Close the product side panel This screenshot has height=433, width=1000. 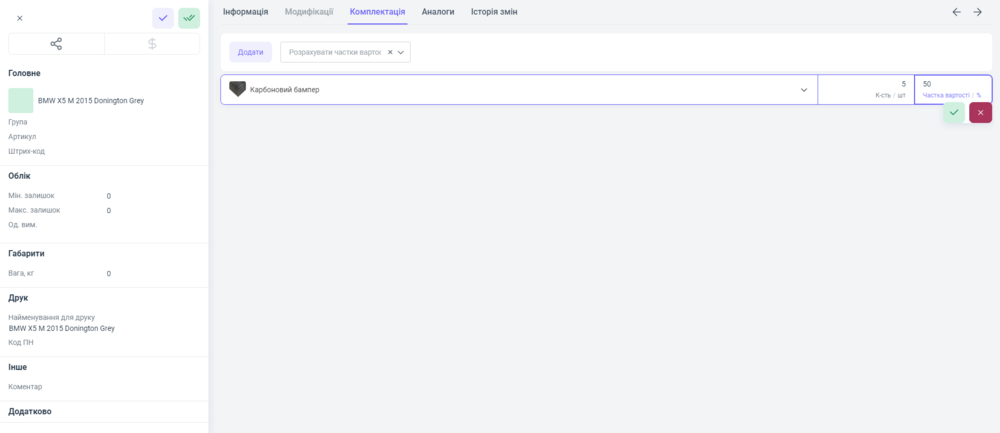(19, 18)
